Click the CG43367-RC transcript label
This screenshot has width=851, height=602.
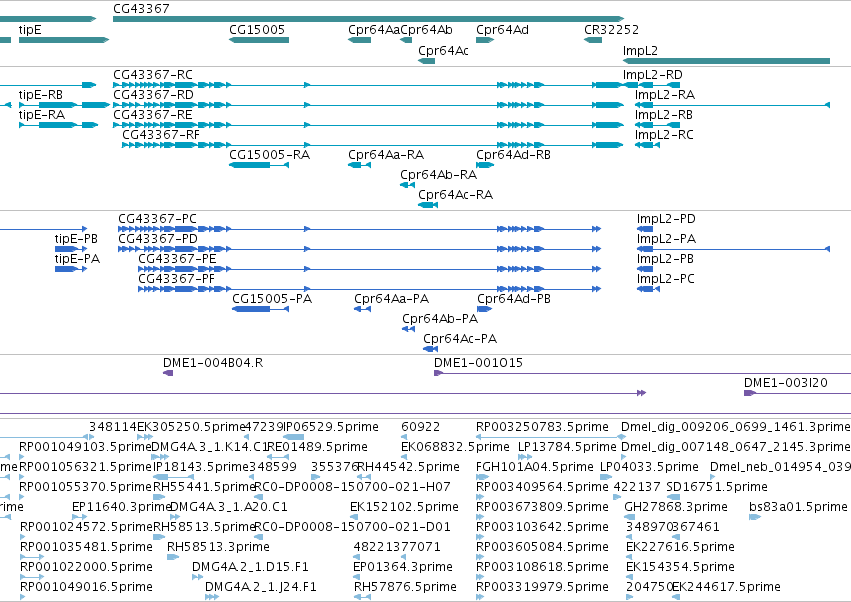[x=153, y=74]
